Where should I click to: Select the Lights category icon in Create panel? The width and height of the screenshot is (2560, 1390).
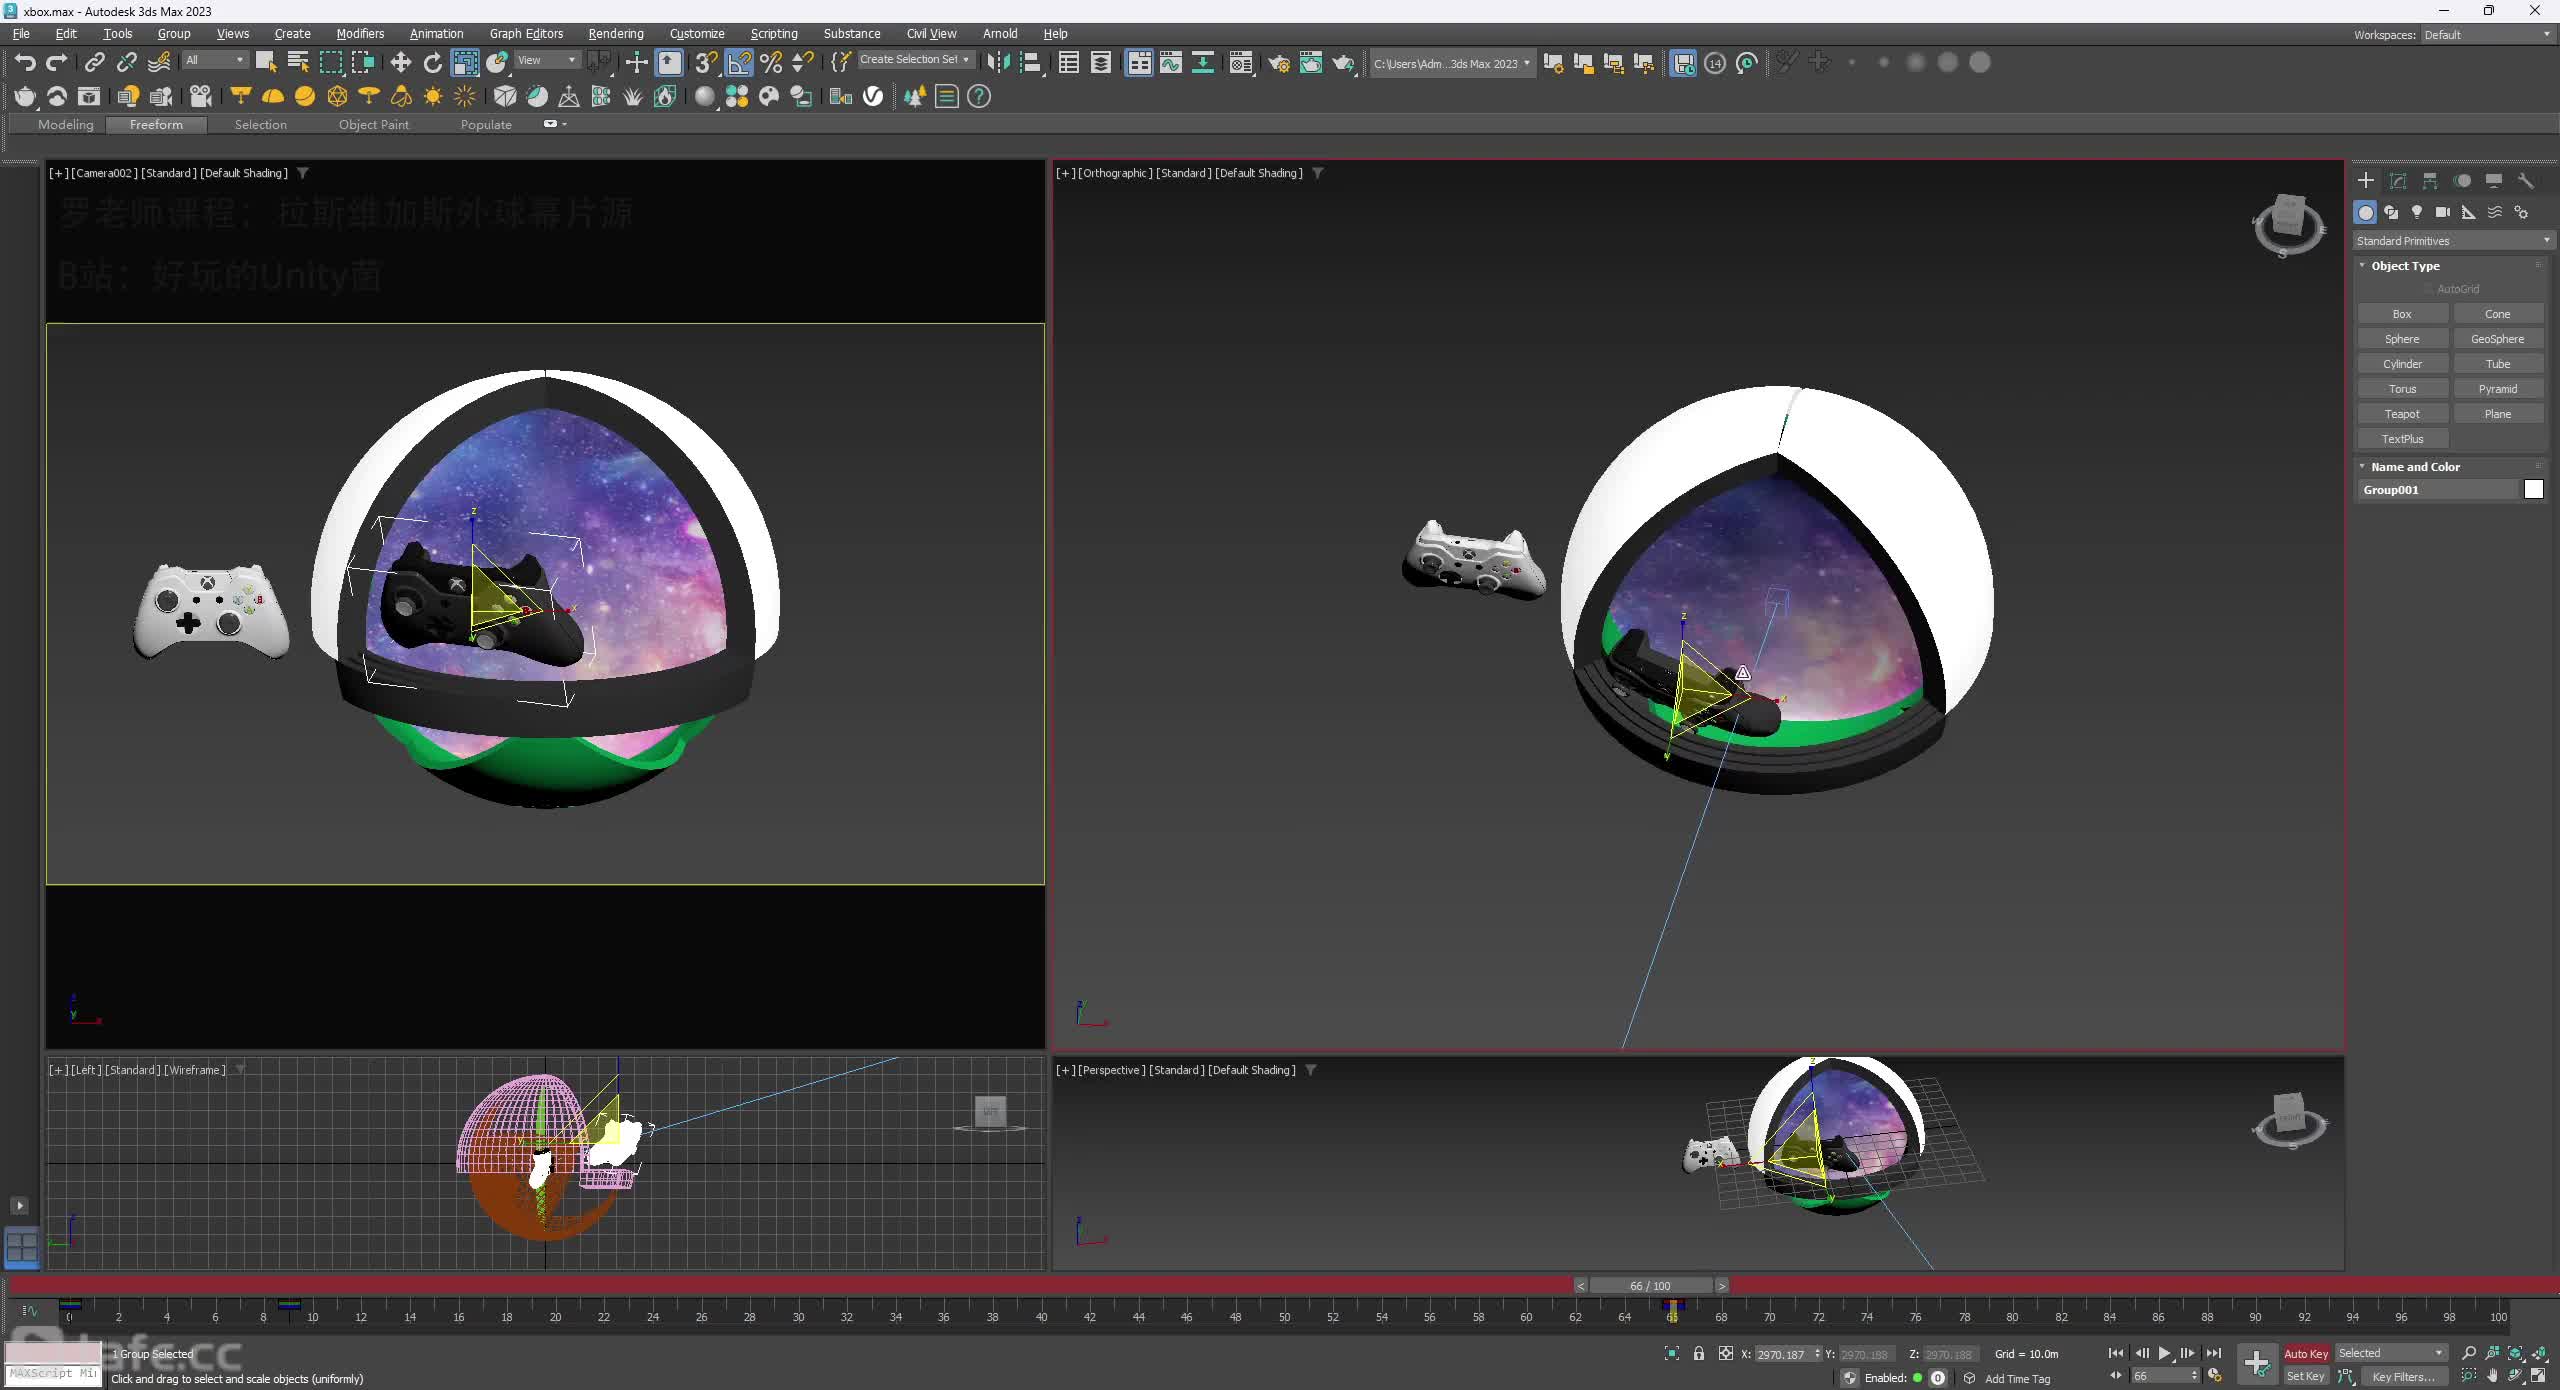(x=2417, y=212)
